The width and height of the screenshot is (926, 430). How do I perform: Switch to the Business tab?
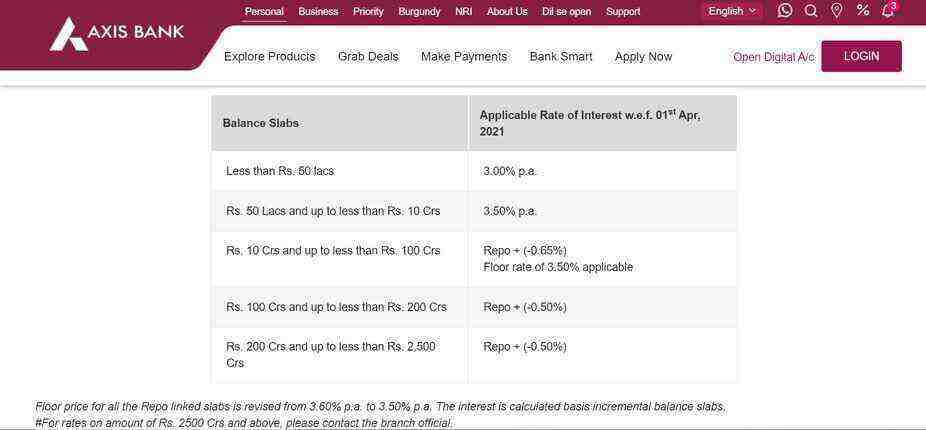click(x=318, y=11)
